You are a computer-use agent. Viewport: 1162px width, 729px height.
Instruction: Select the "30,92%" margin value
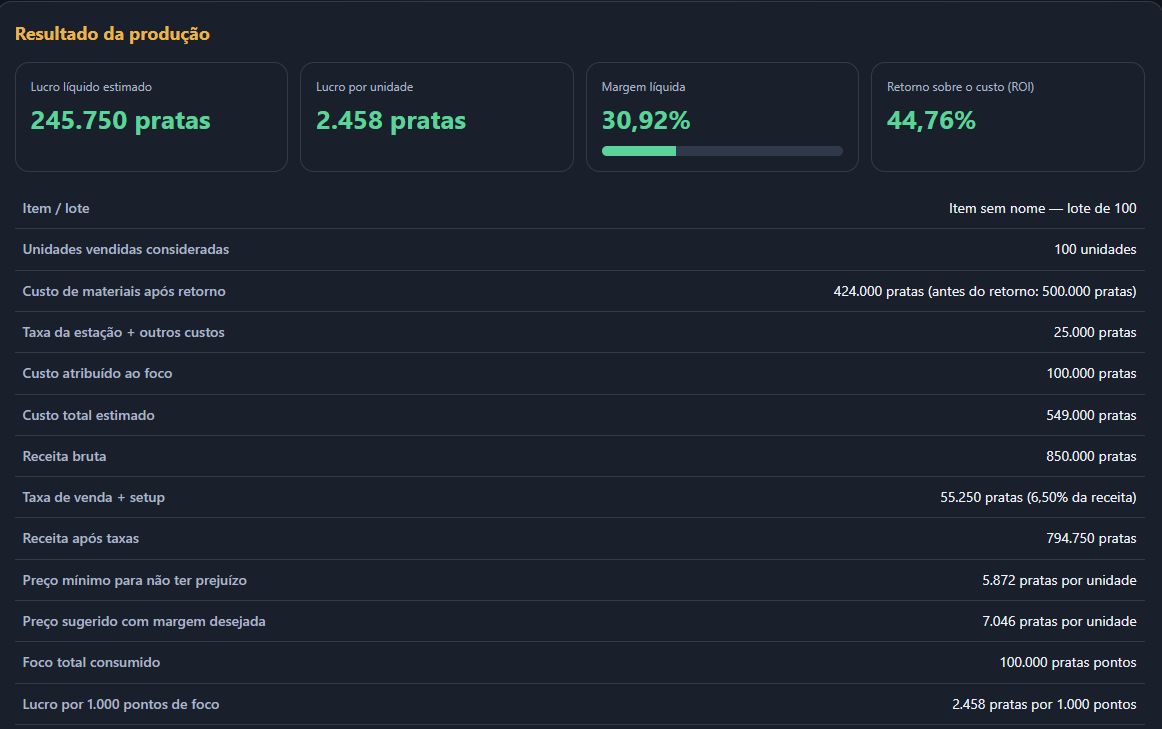point(645,120)
